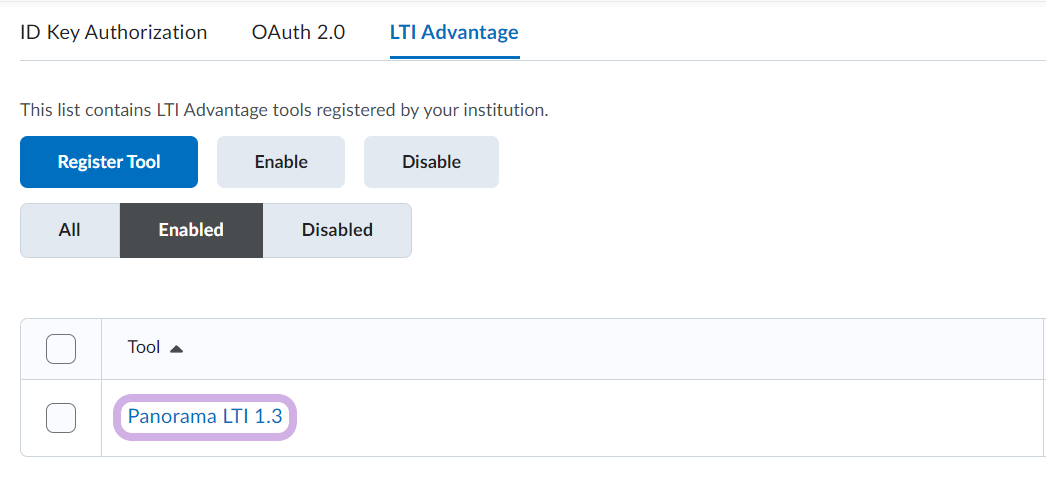Select all tools with header checkbox
Viewport: 1046px width, 480px height.
point(61,349)
